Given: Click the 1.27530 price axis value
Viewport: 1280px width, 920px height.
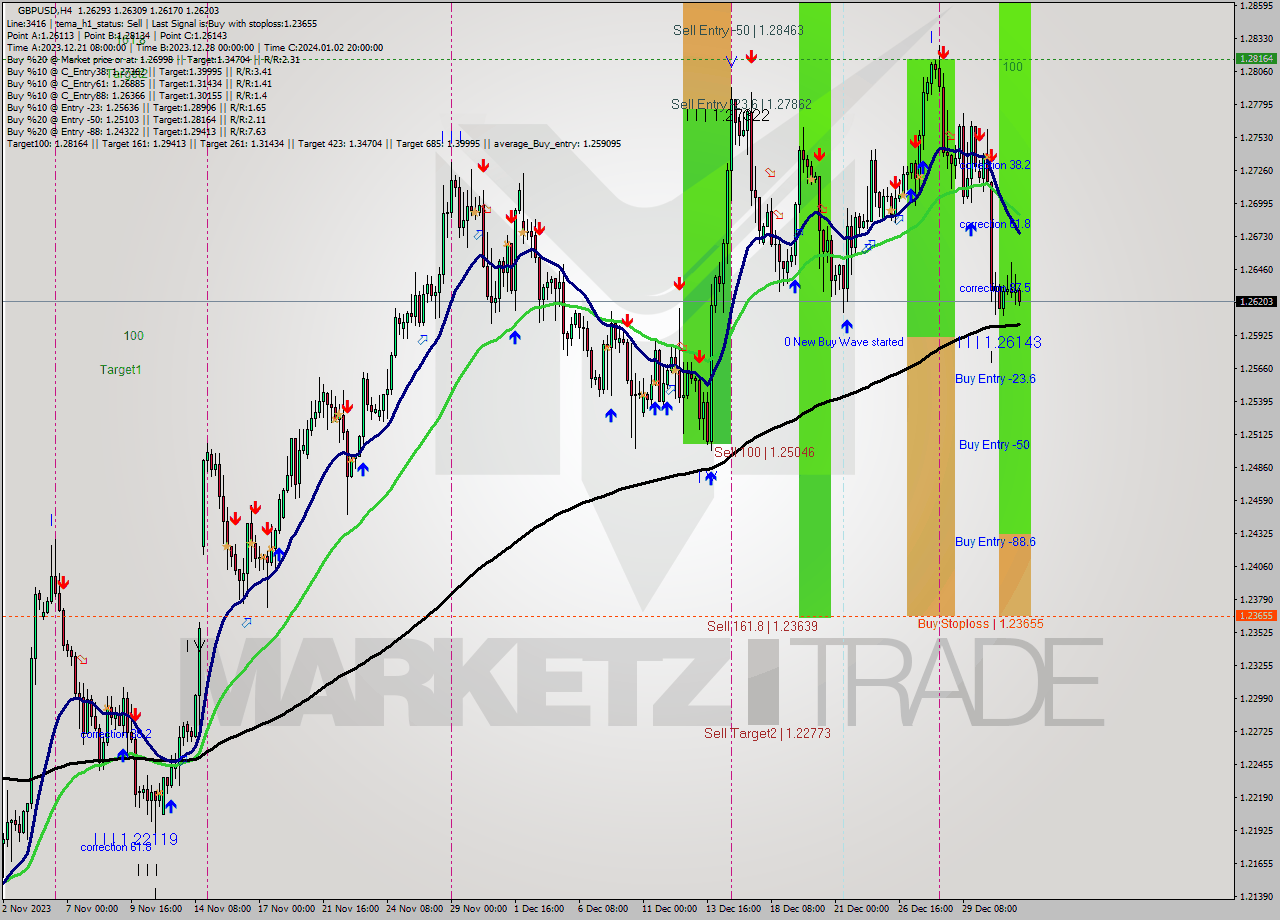Looking at the screenshot, I should click(1256, 137).
